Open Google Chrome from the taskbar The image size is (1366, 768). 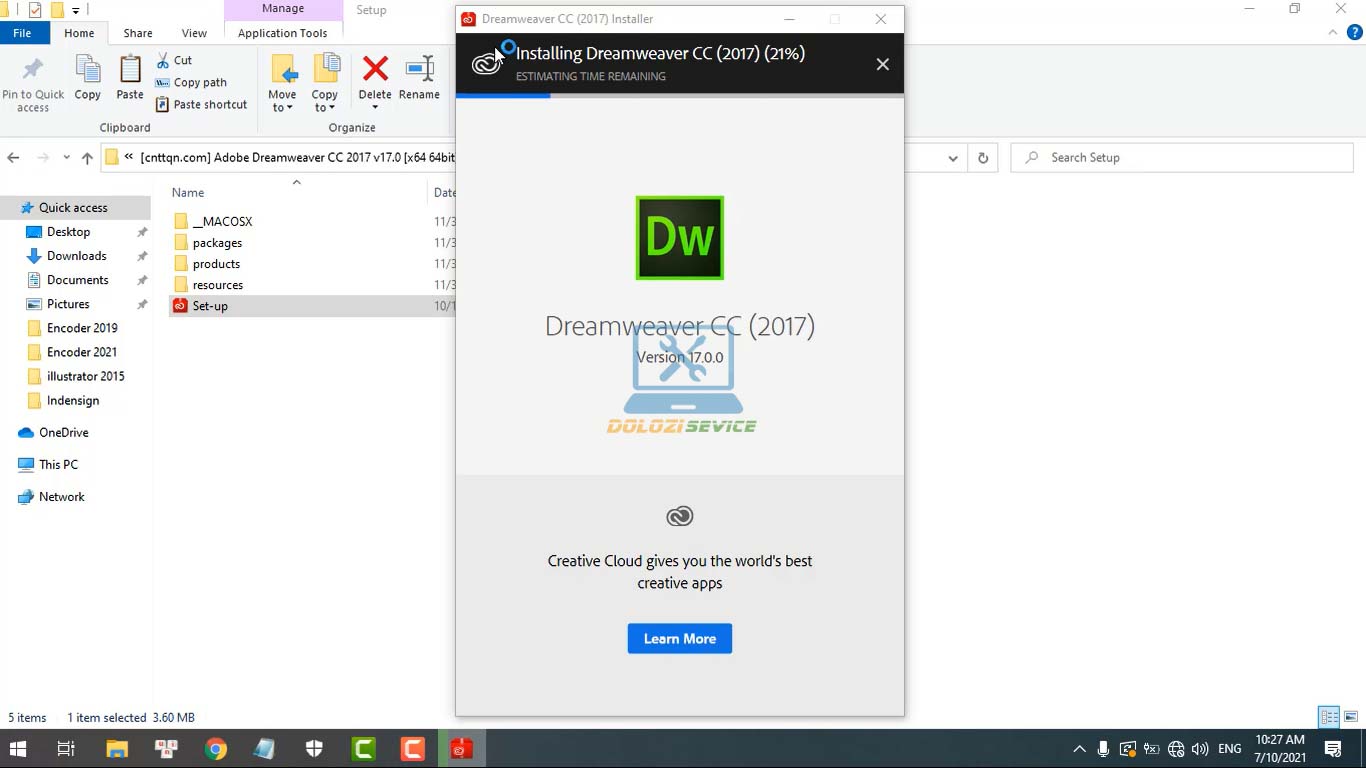tap(215, 747)
